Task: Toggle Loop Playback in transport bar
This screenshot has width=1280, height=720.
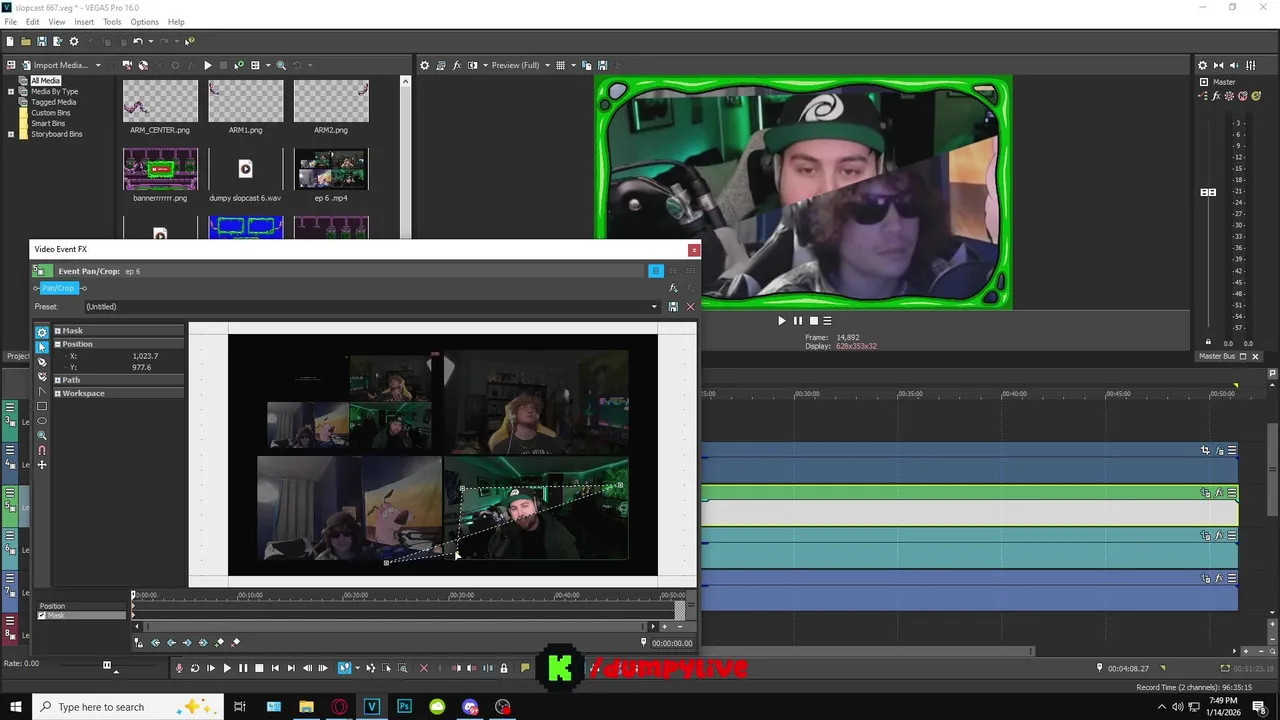Action: [195, 668]
